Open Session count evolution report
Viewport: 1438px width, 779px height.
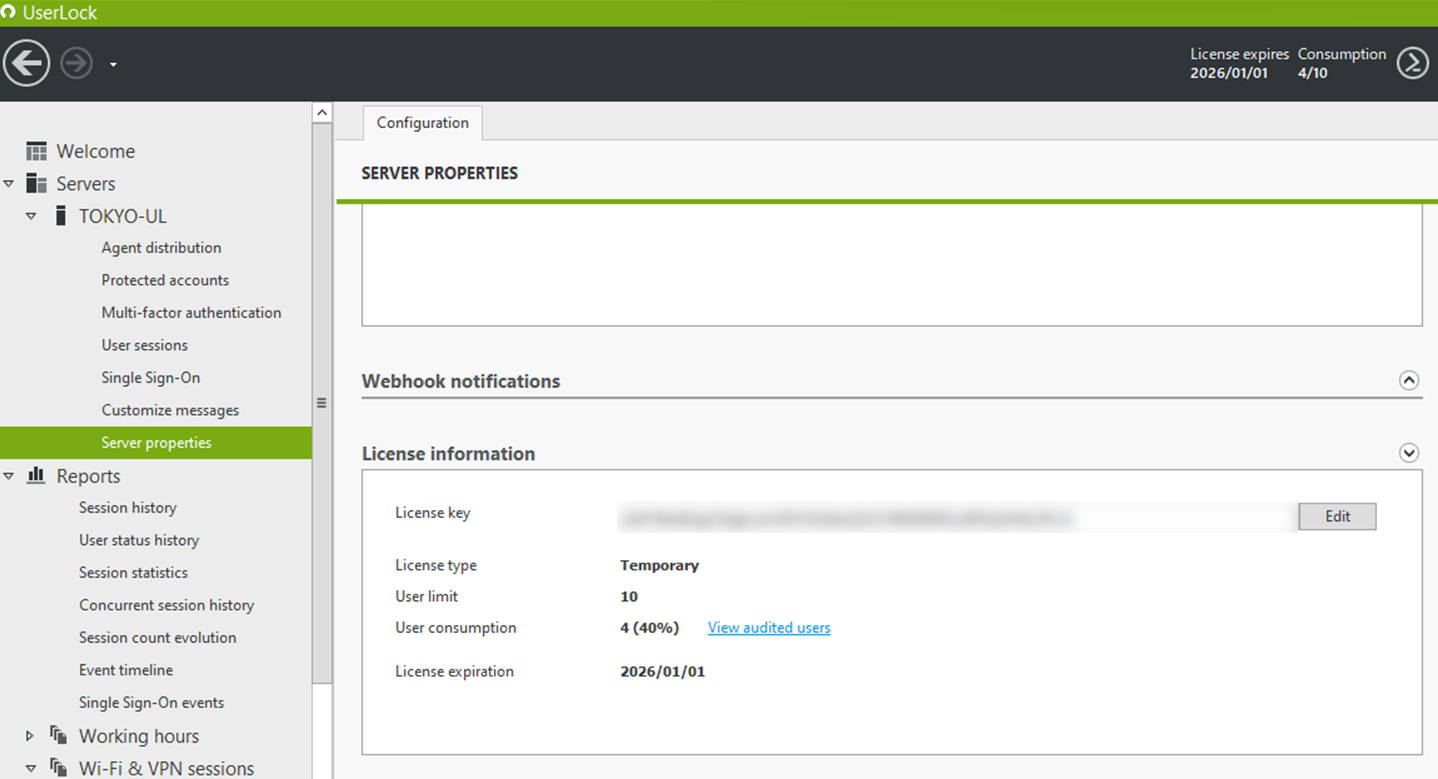(x=158, y=638)
